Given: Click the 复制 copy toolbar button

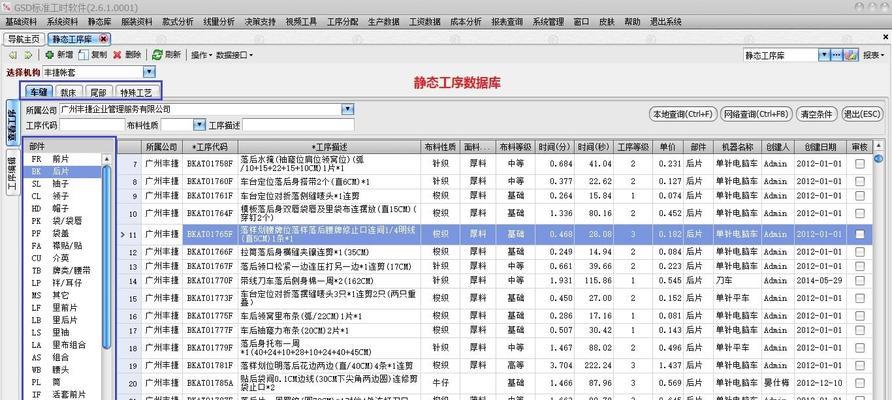Looking at the screenshot, I should (x=93, y=55).
